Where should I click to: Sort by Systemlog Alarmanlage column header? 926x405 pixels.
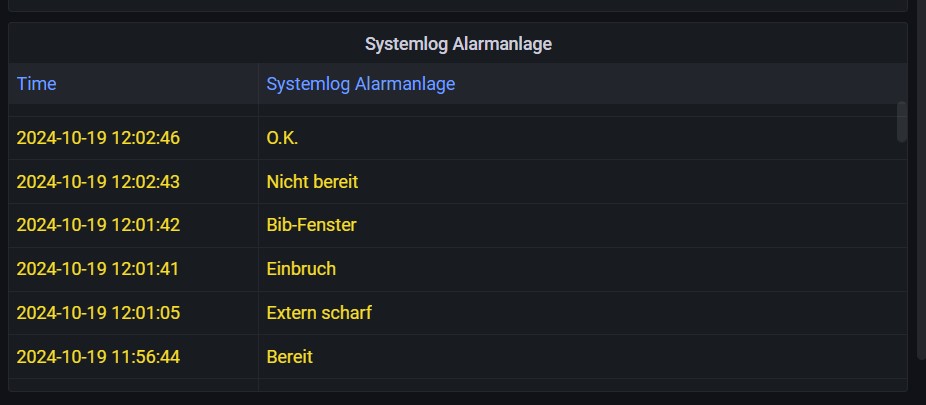[x=361, y=84]
